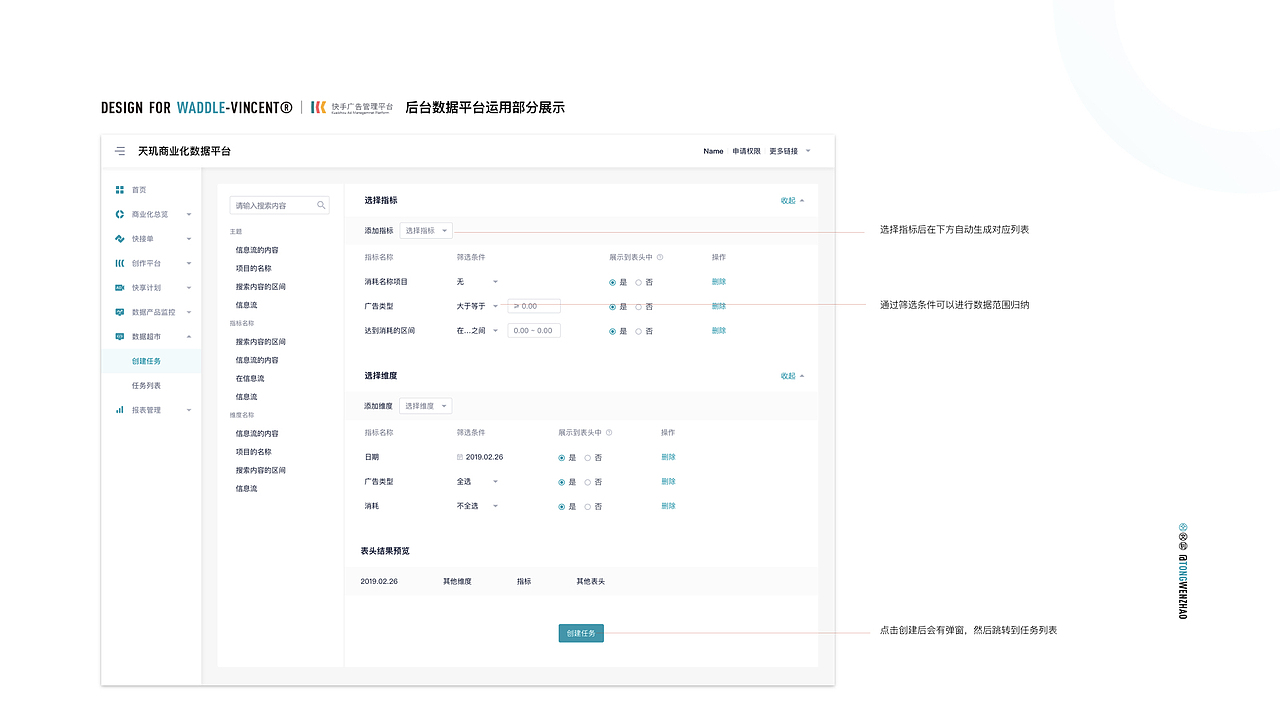This screenshot has height=720, width=1280.
Task: Click the 数据产品监控 sidebar icon
Action: [120, 312]
